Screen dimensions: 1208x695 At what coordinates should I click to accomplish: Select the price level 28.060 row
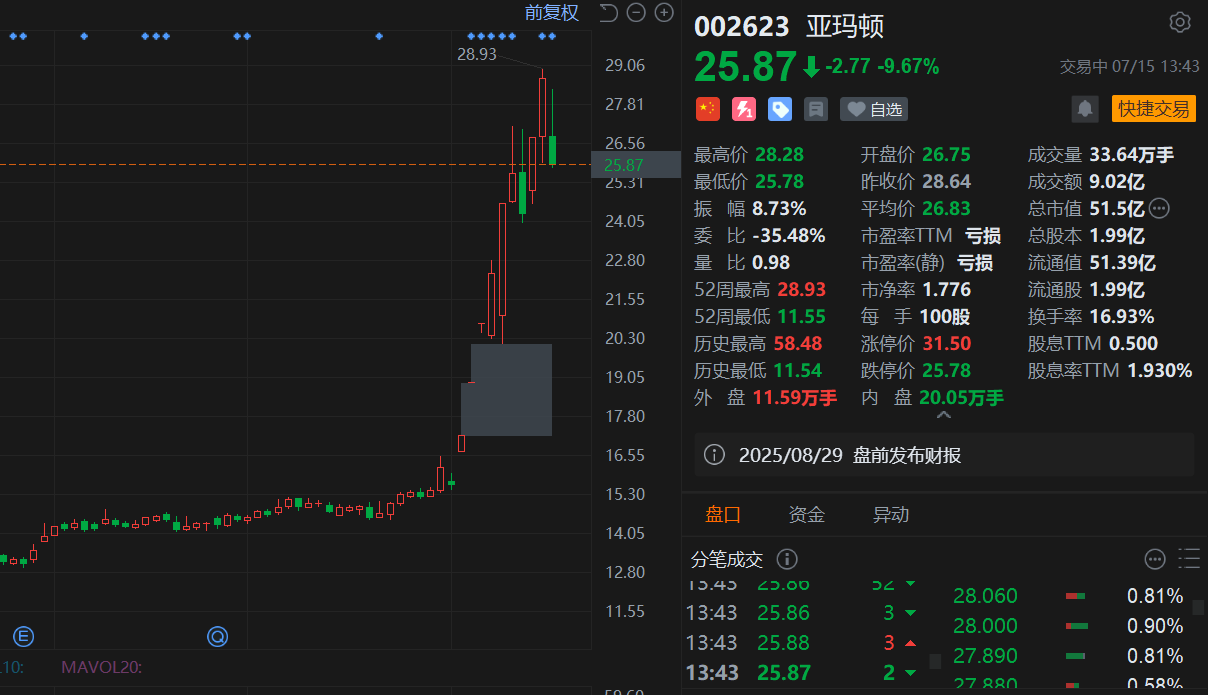[x=1068, y=596]
